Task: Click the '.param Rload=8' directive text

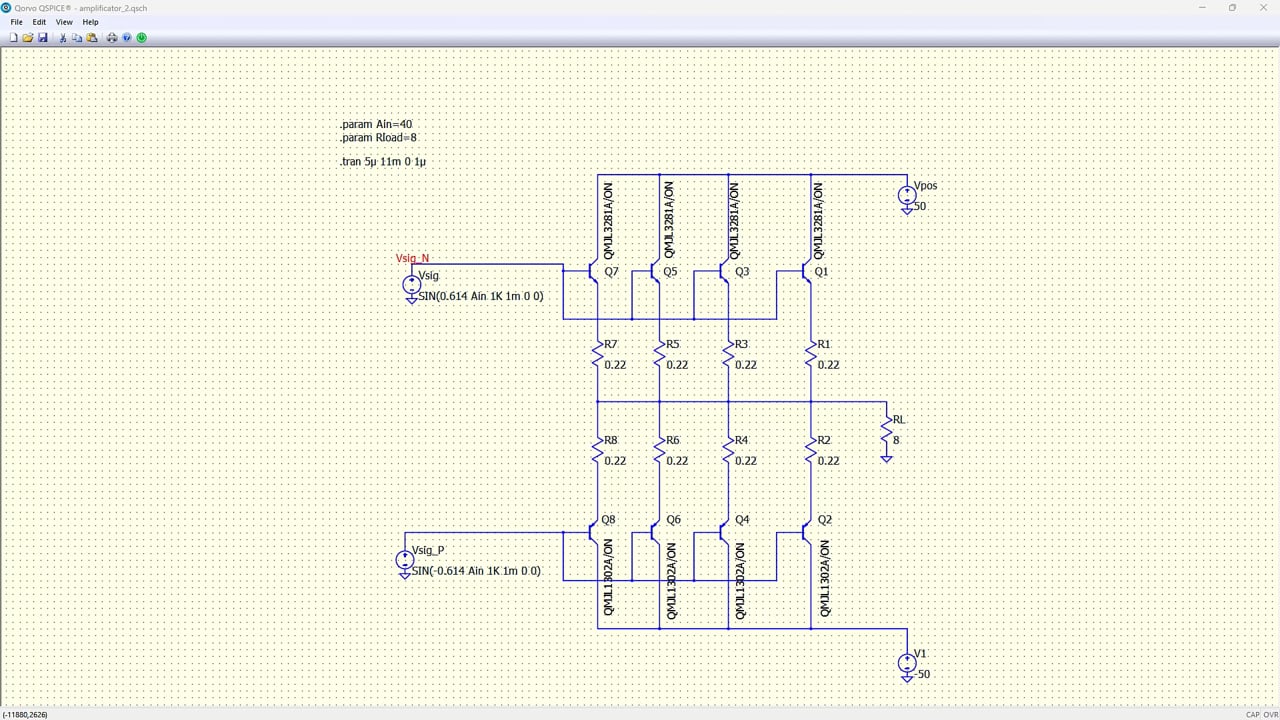Action: [x=379, y=137]
